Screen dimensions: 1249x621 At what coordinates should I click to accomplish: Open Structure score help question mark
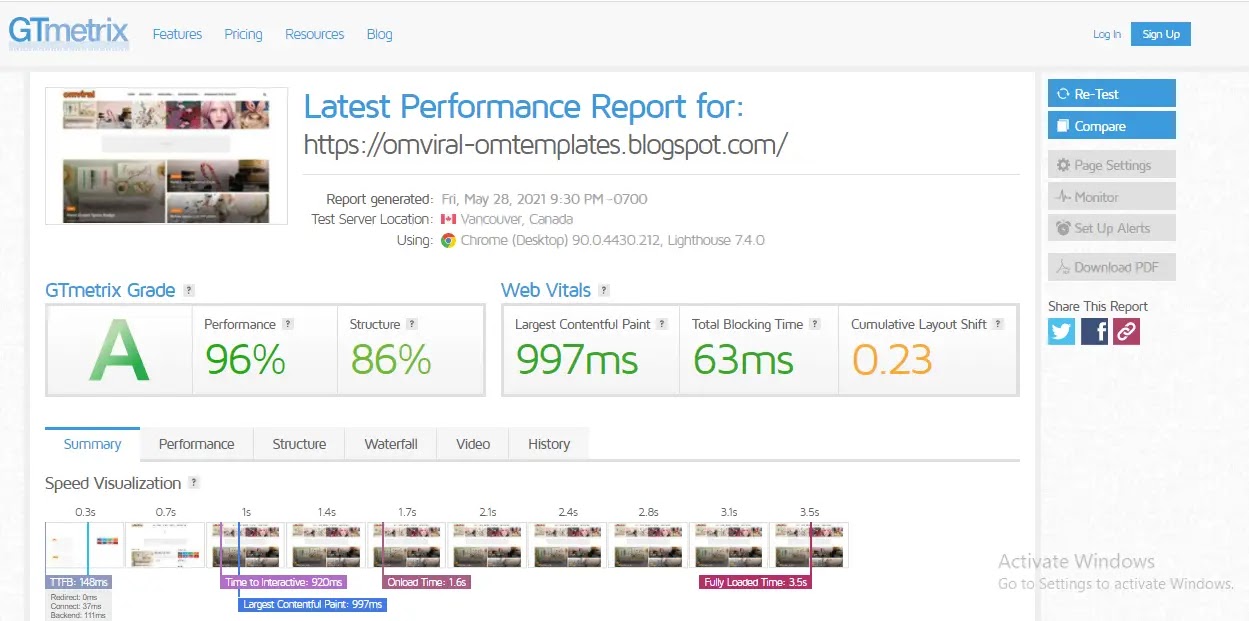point(412,324)
